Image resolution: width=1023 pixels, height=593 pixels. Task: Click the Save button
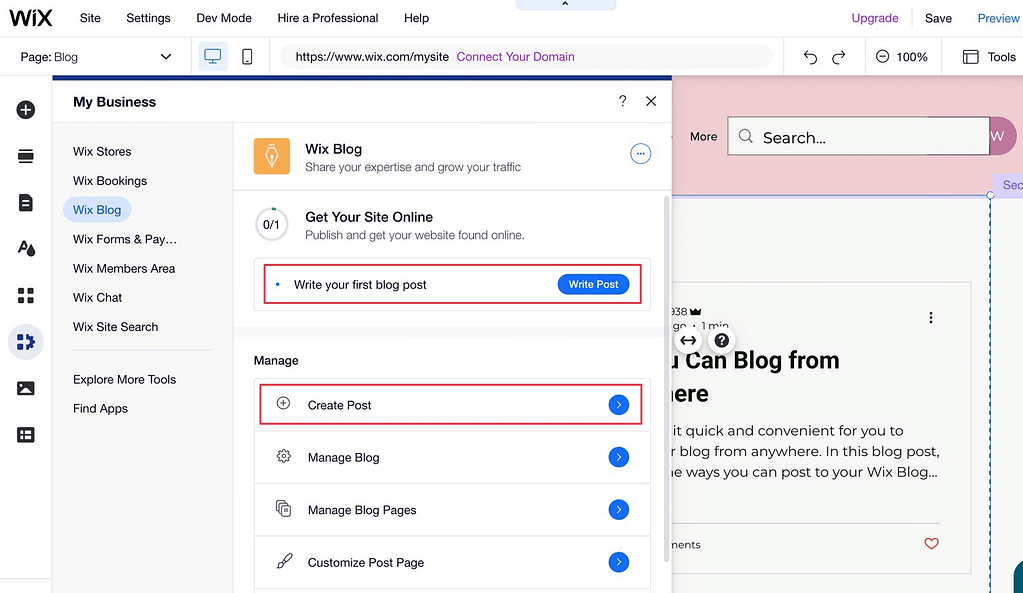[938, 18]
